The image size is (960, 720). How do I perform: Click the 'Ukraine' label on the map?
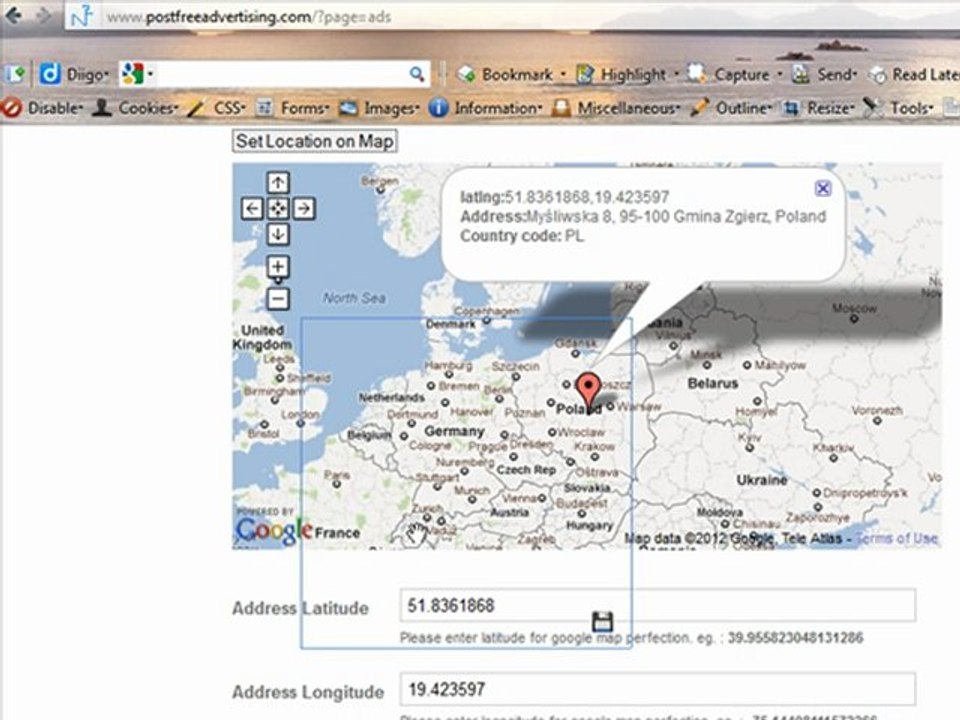point(762,480)
